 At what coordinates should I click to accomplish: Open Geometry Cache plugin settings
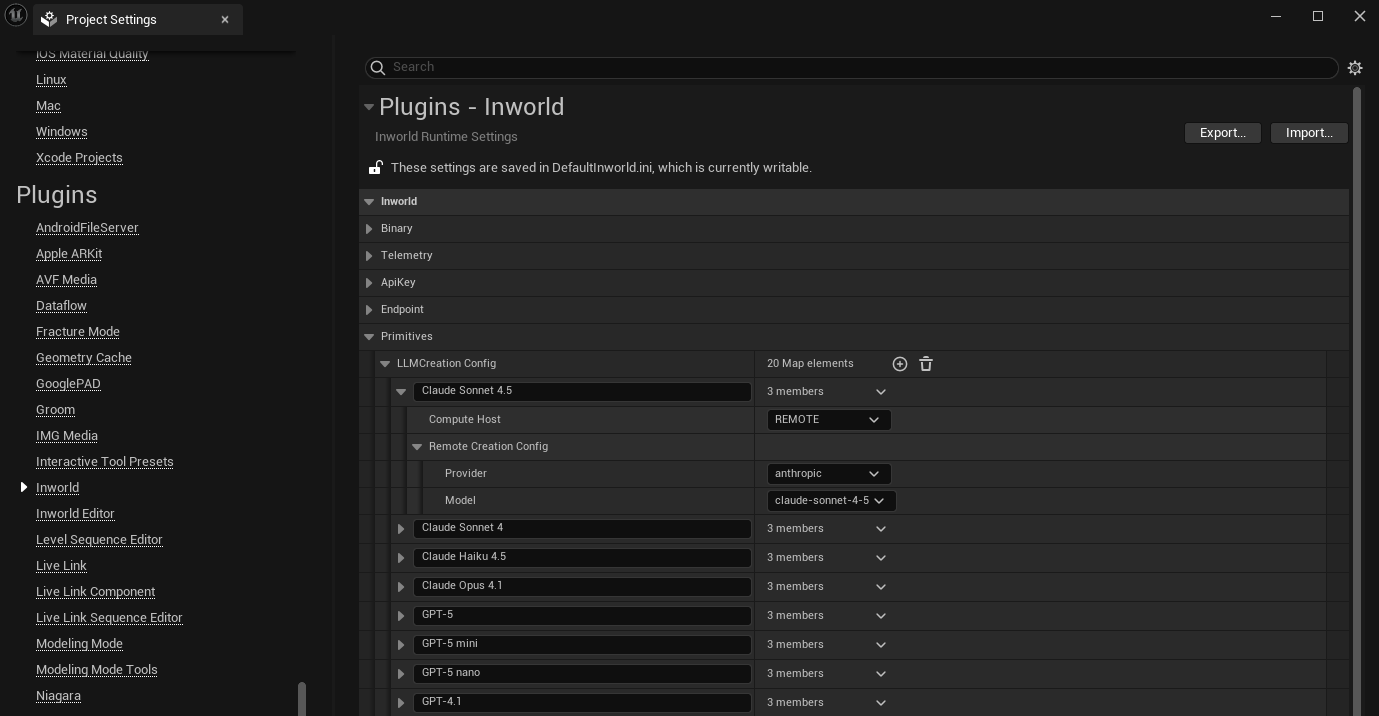click(83, 357)
